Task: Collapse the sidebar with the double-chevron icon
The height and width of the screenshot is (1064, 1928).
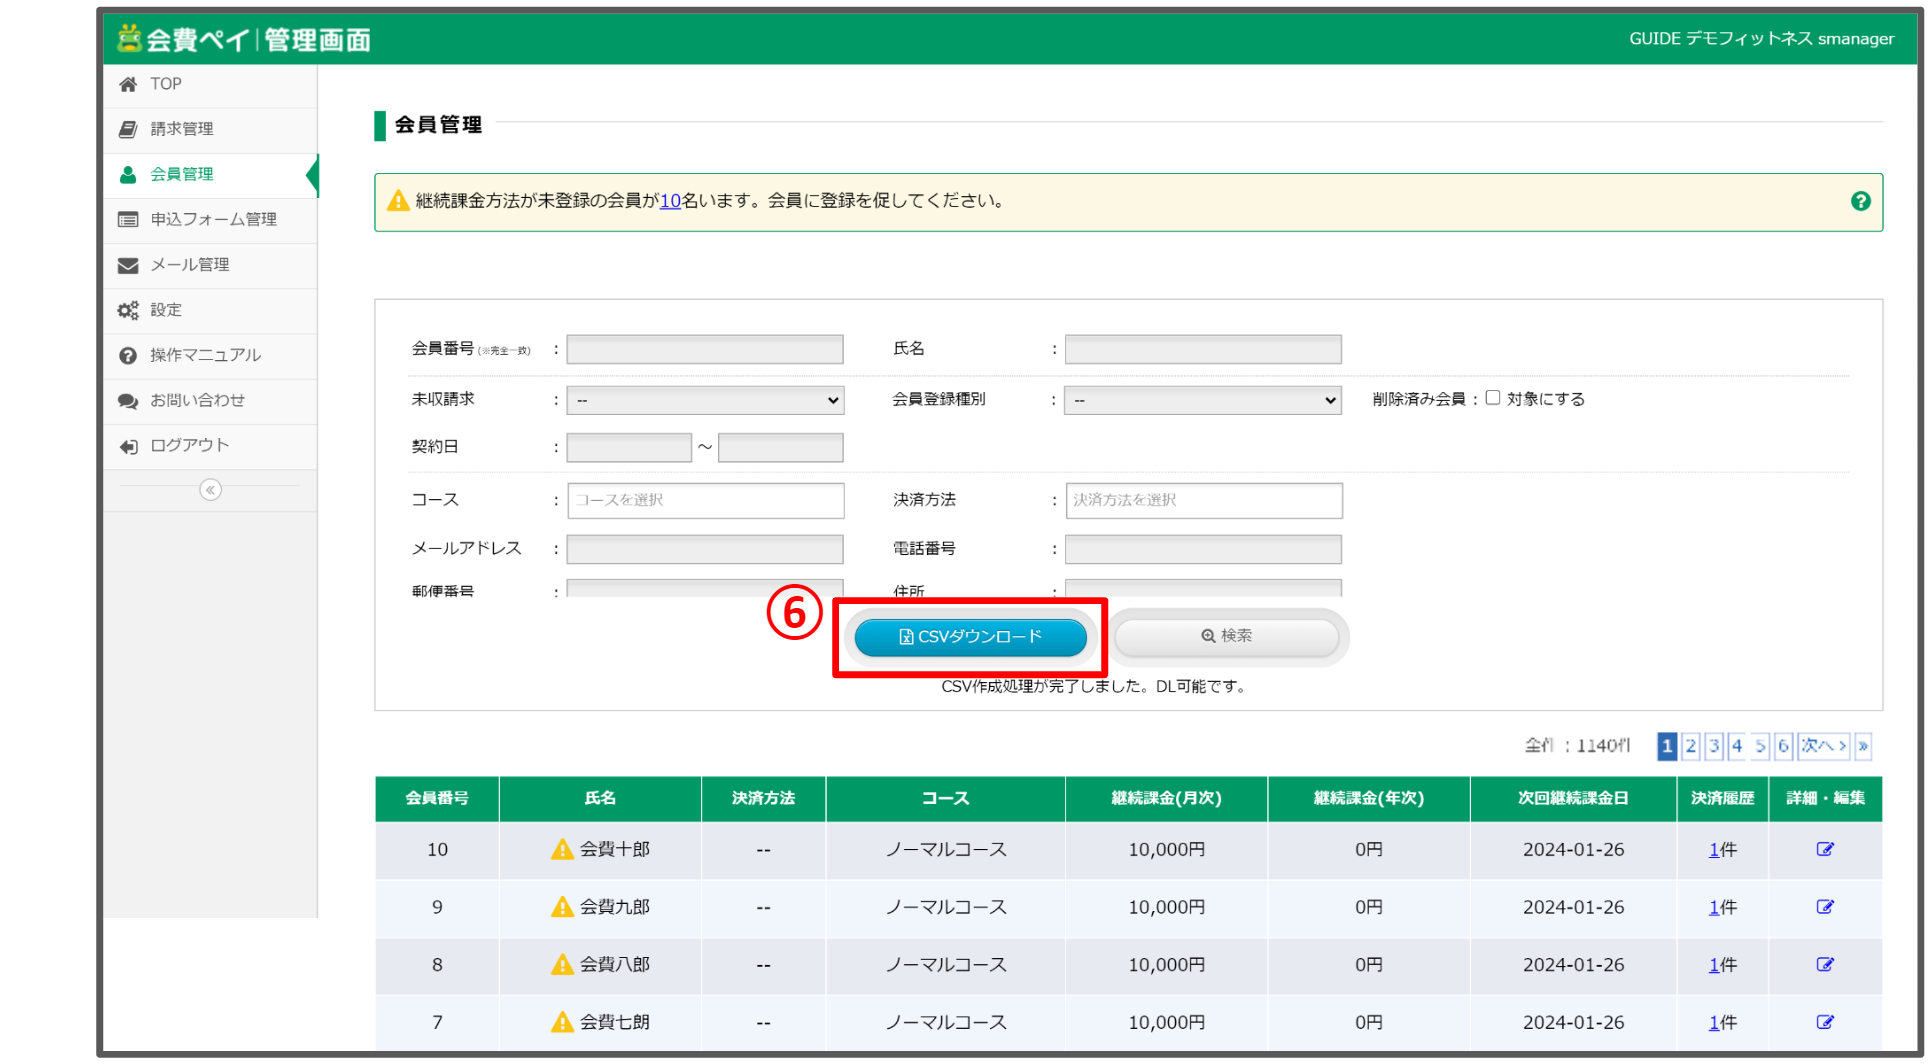Action: click(210, 490)
